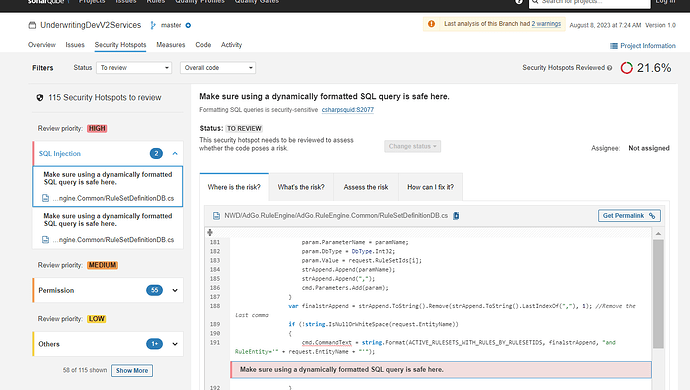Click the Permission category row label
Screen dimensions: 690x390
tap(56, 291)
